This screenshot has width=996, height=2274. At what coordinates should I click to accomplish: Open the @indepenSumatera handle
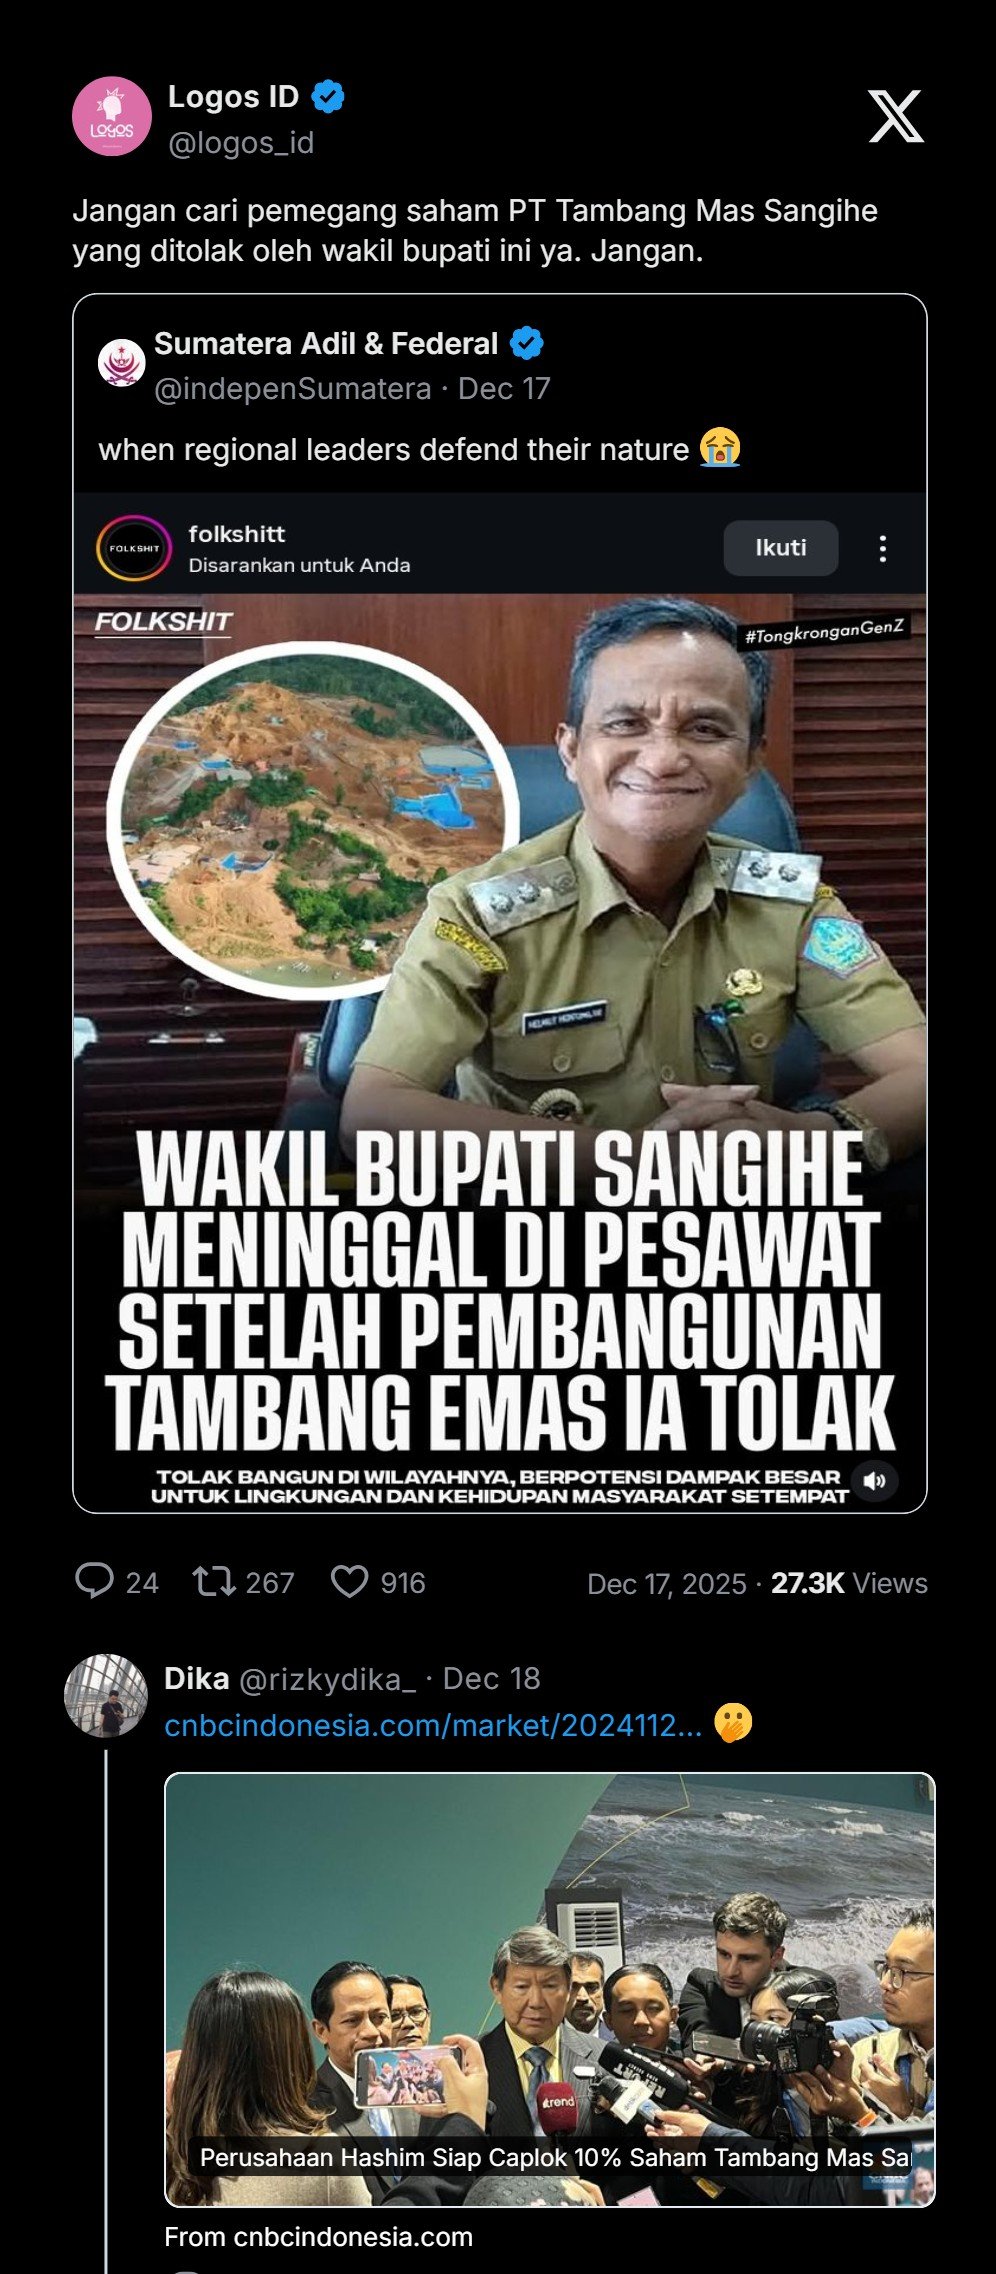click(293, 388)
